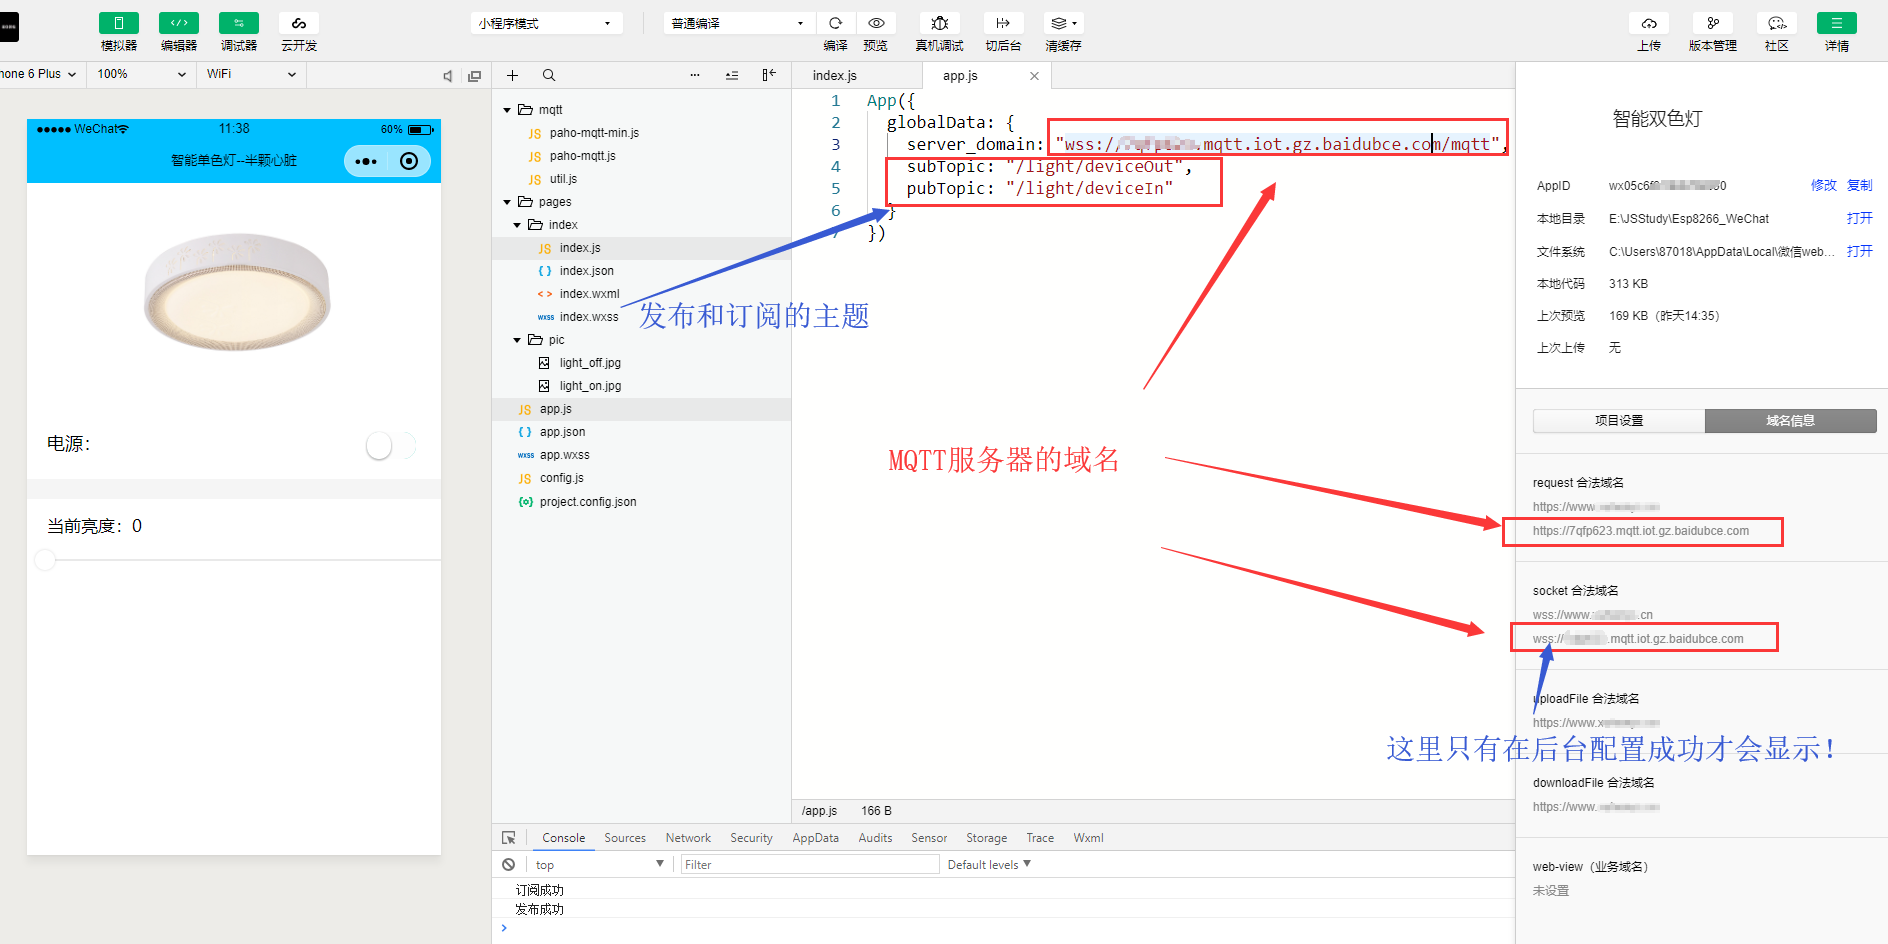Switch to the Network debugger tab
Image resolution: width=1888 pixels, height=944 pixels.
[687, 837]
